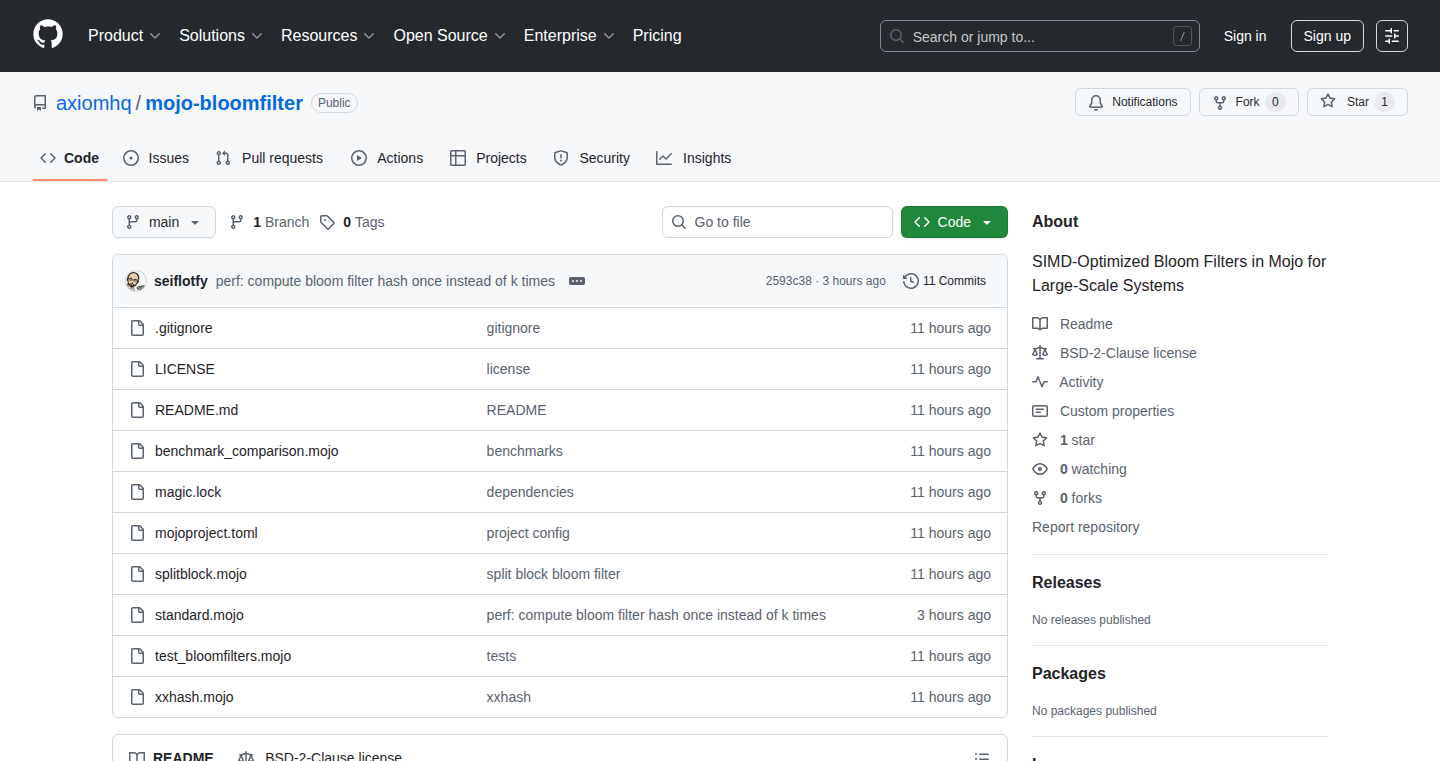
Task: Click the license scale icon in About
Action: click(x=1040, y=353)
